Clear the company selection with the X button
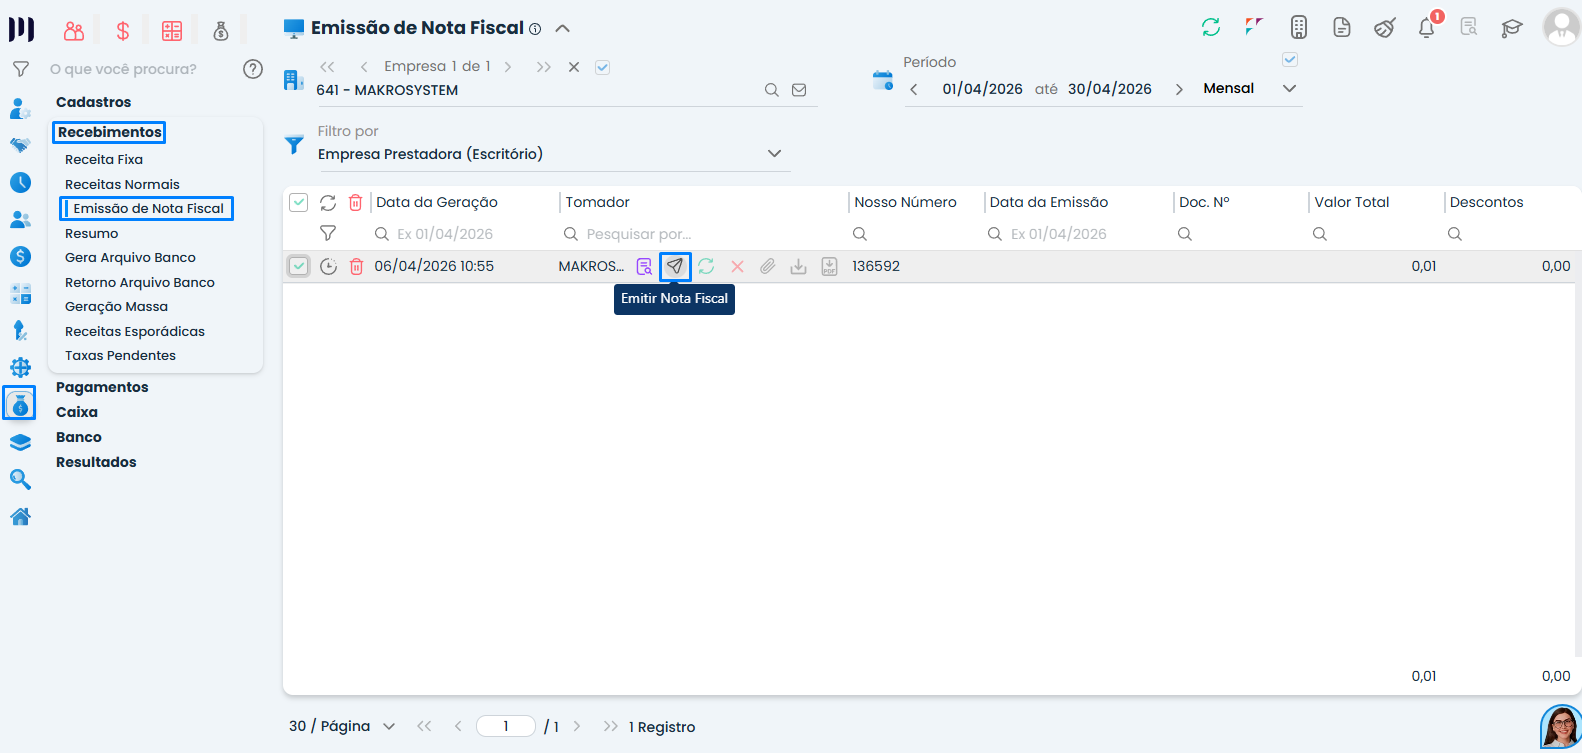 click(x=574, y=67)
